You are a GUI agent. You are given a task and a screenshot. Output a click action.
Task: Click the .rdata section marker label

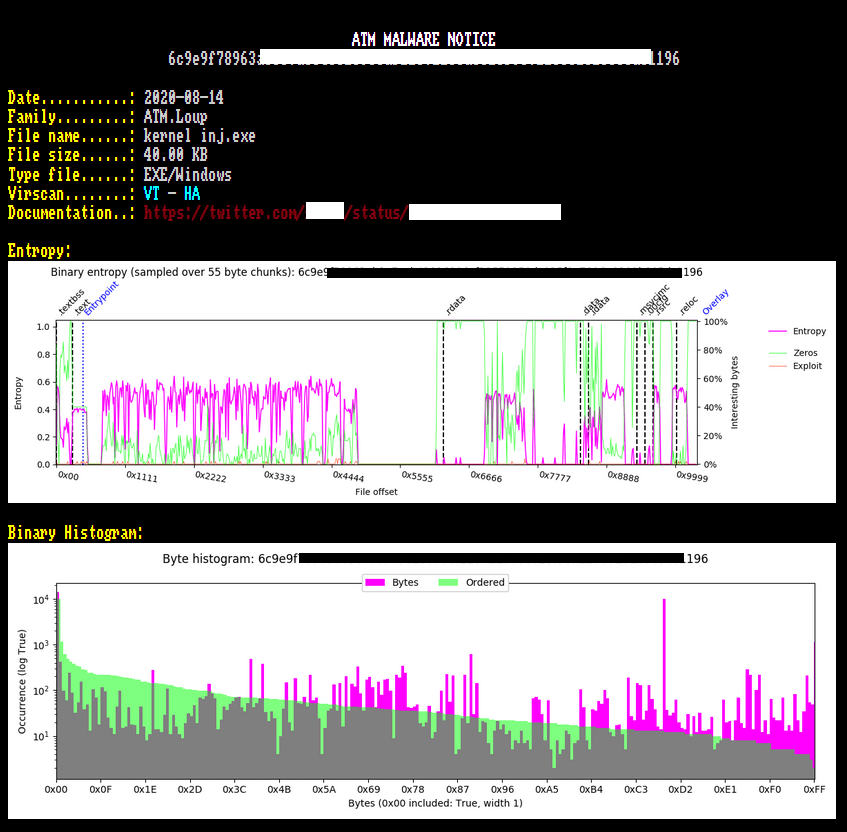tap(456, 304)
